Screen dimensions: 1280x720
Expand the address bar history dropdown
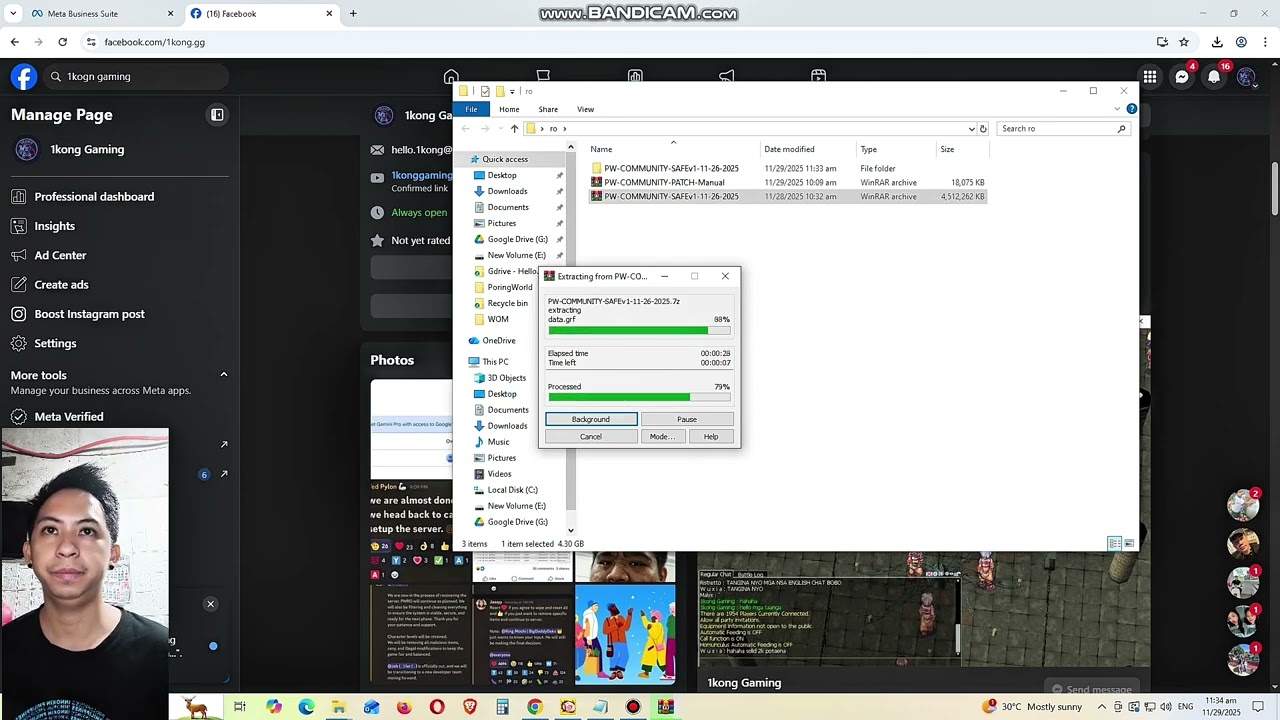971,129
